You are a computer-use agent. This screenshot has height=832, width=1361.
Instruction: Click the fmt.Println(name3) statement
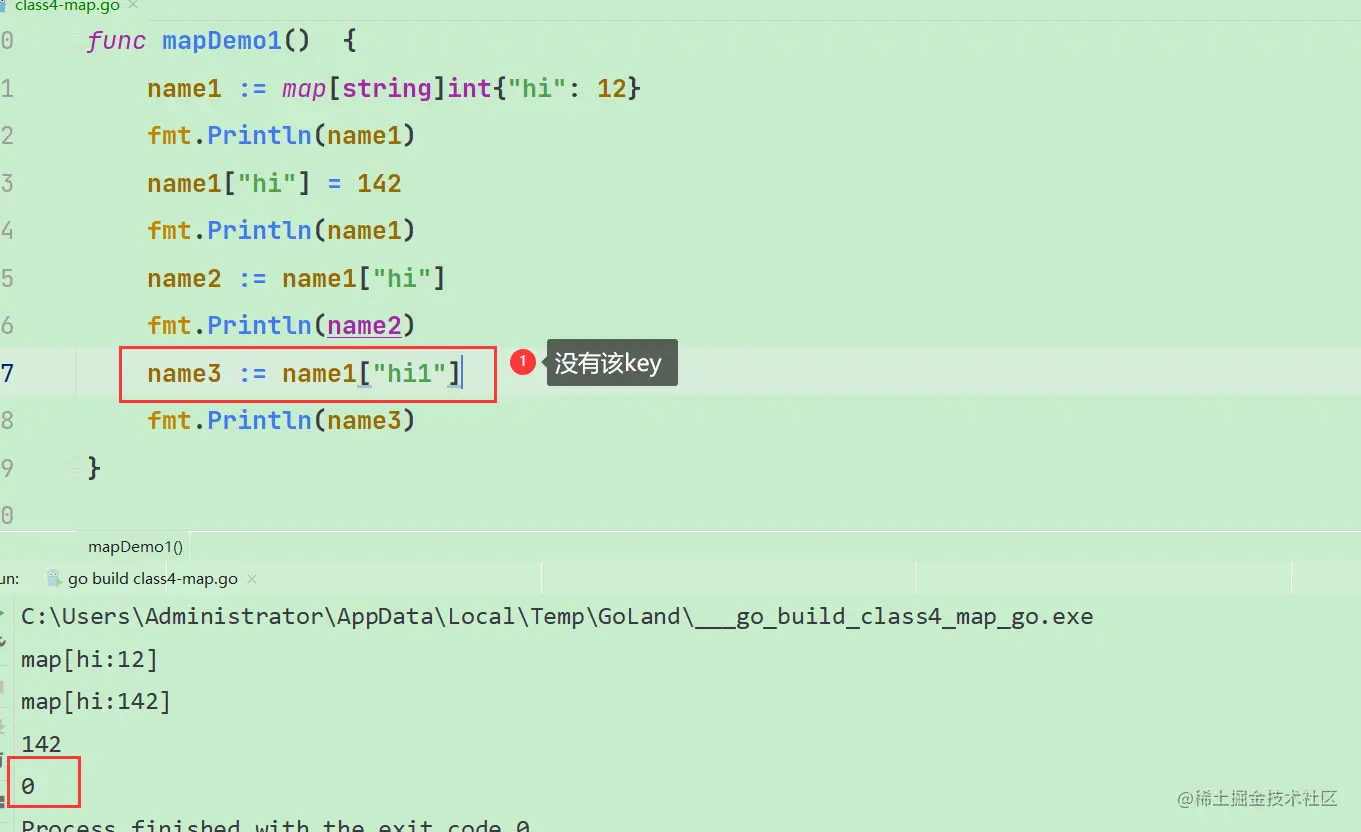281,421
